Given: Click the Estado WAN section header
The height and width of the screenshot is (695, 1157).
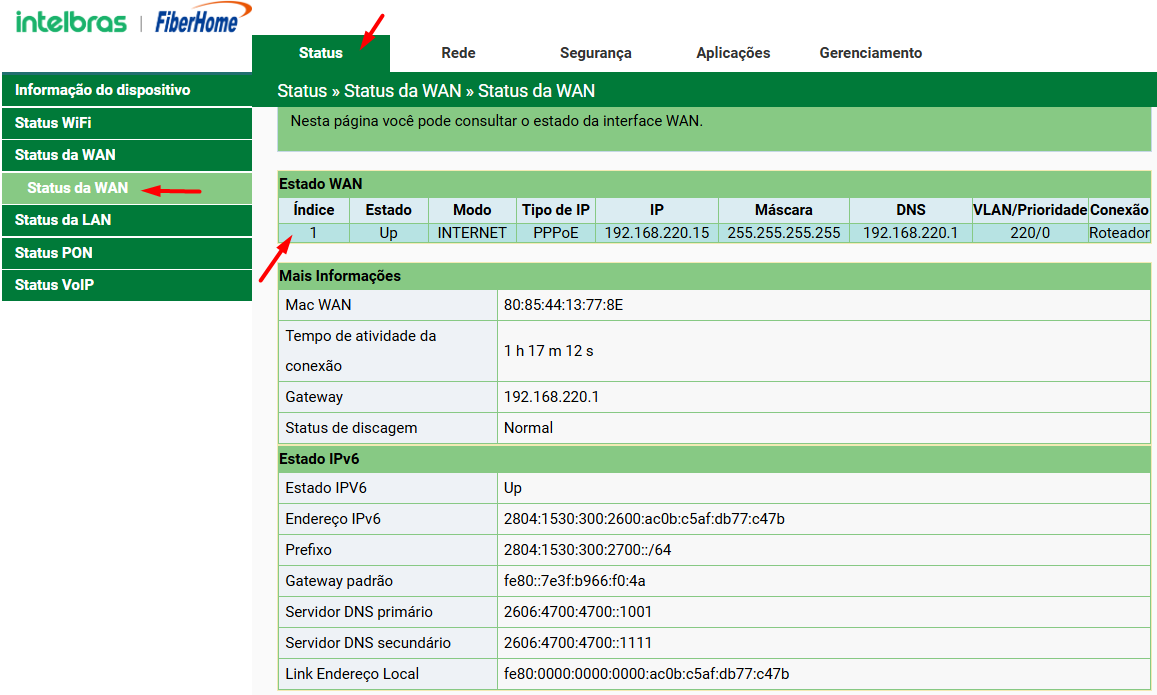Looking at the screenshot, I should point(714,184).
